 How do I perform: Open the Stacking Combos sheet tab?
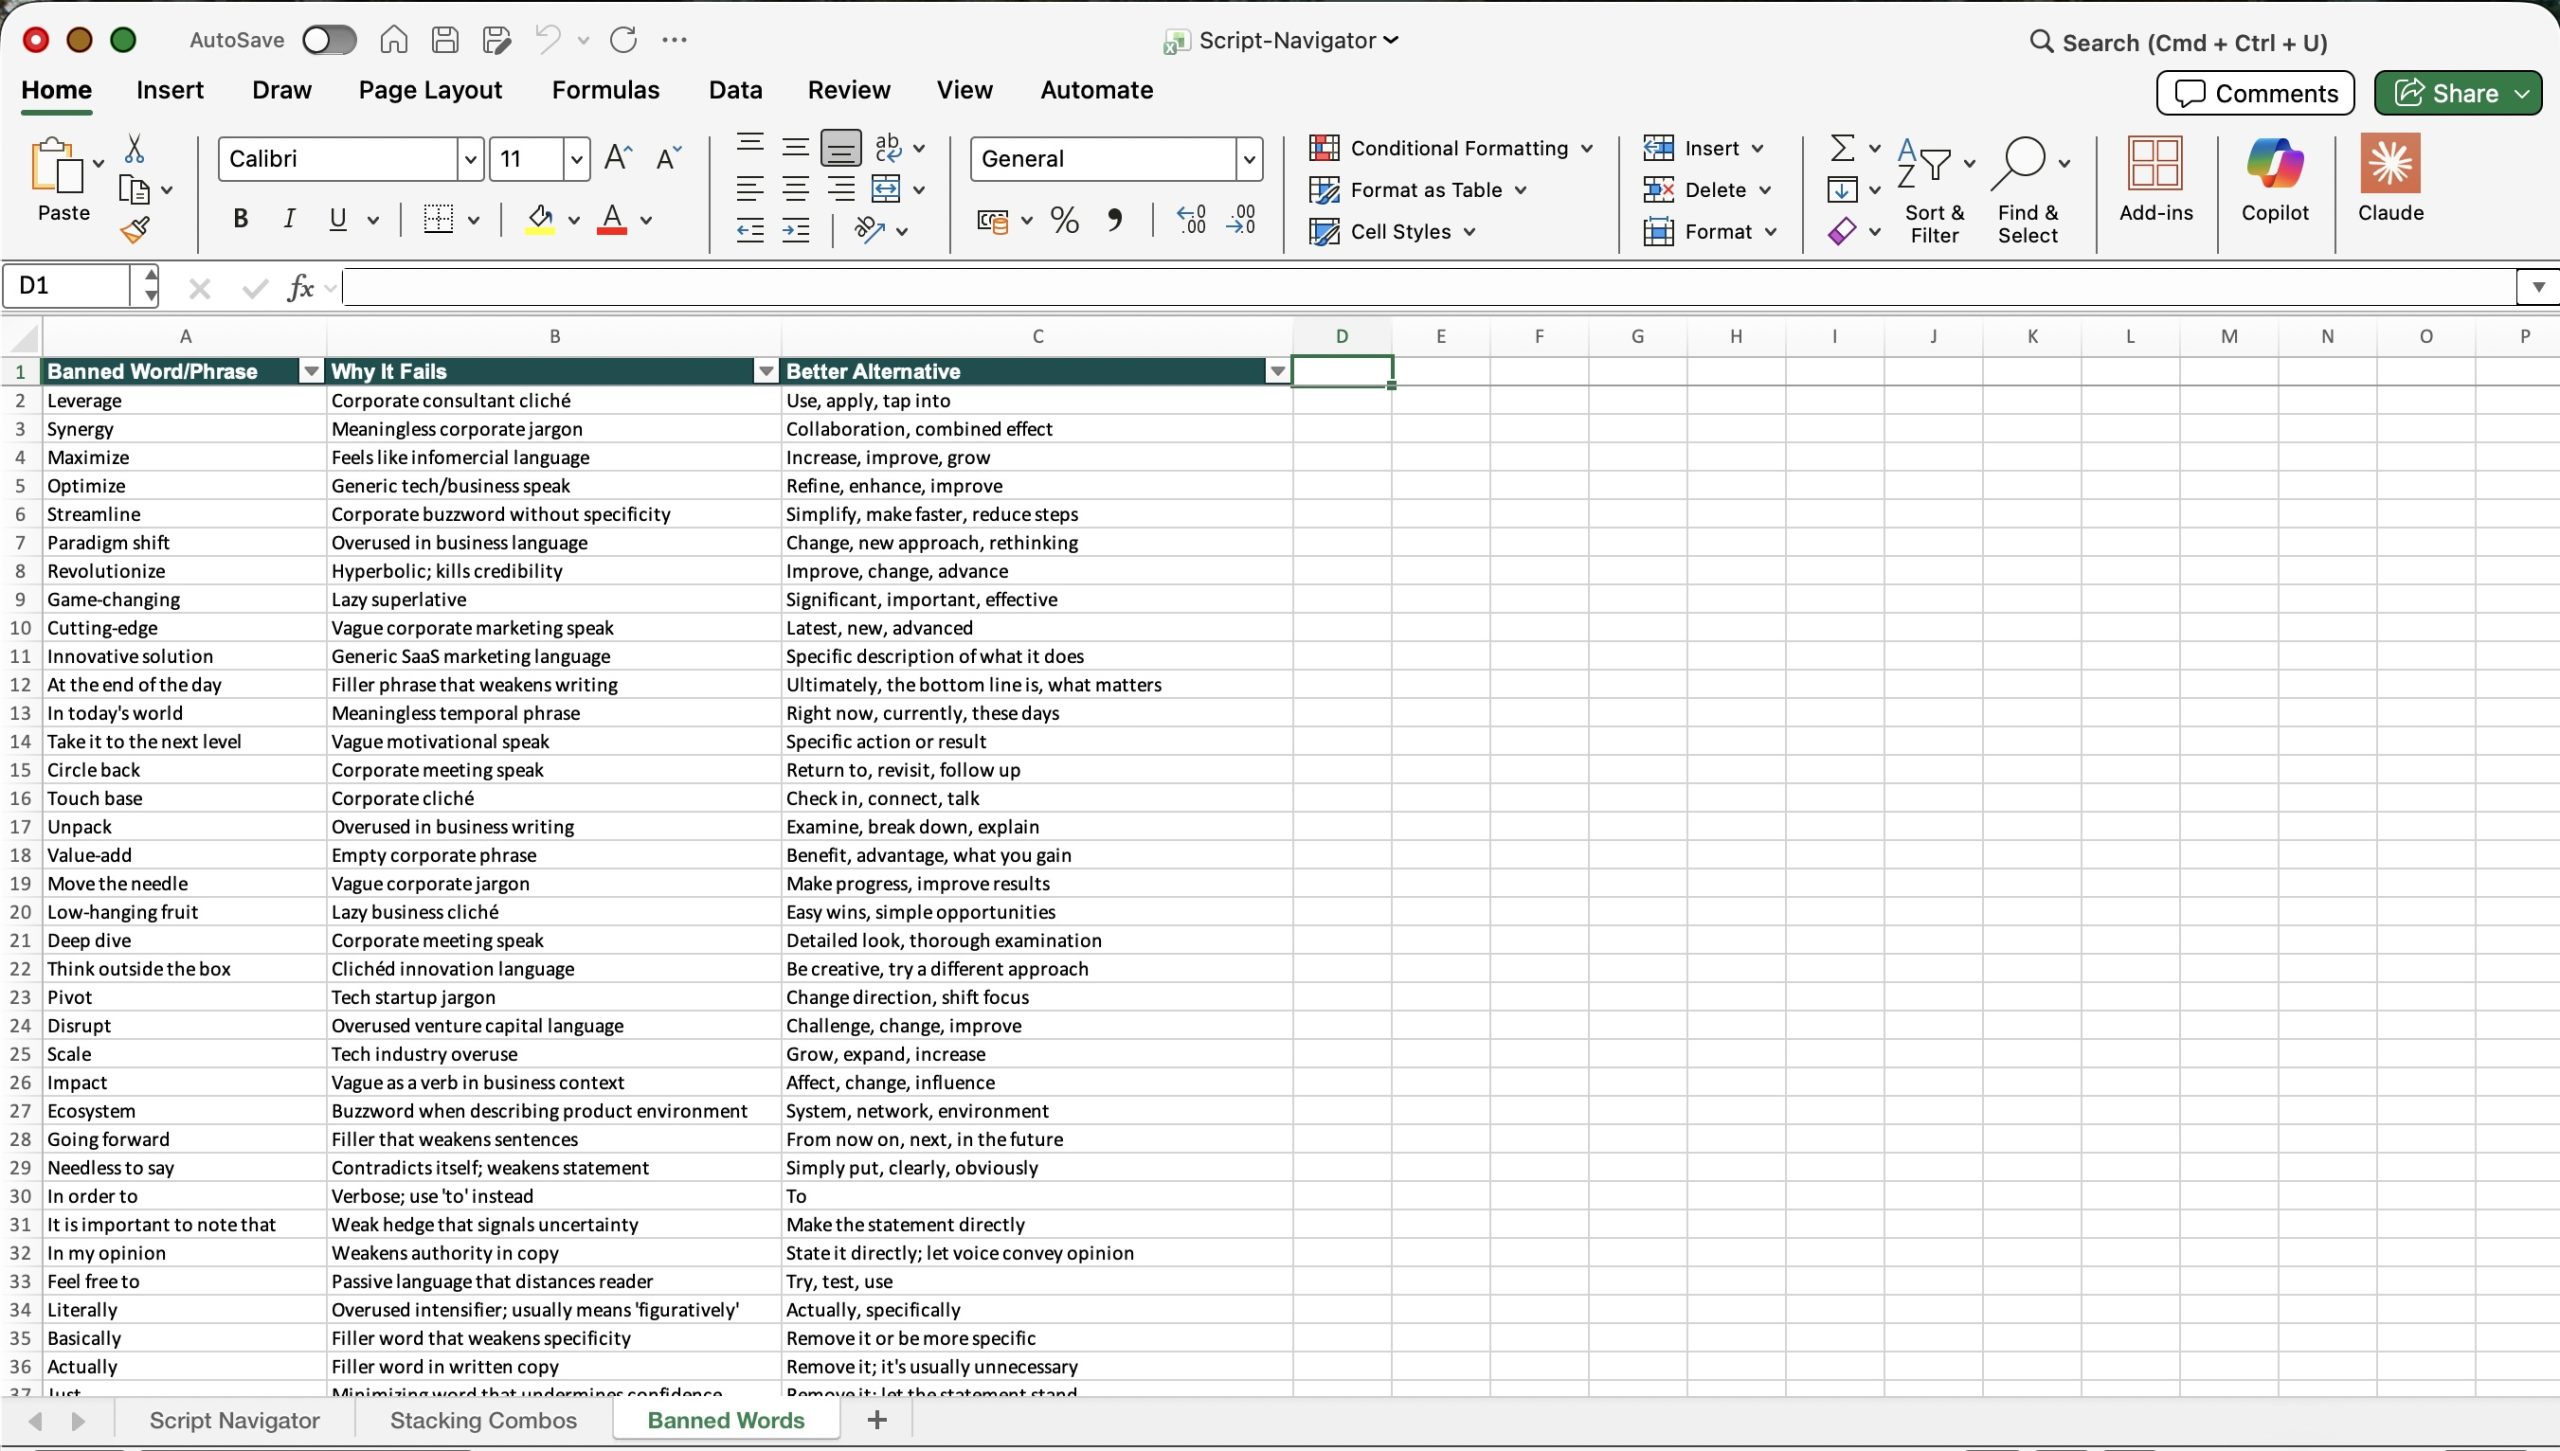pos(483,1420)
